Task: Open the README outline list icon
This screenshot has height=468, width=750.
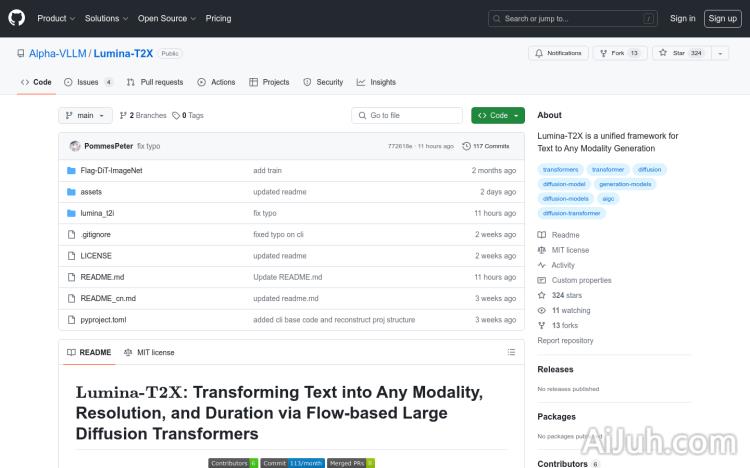Action: [511, 352]
